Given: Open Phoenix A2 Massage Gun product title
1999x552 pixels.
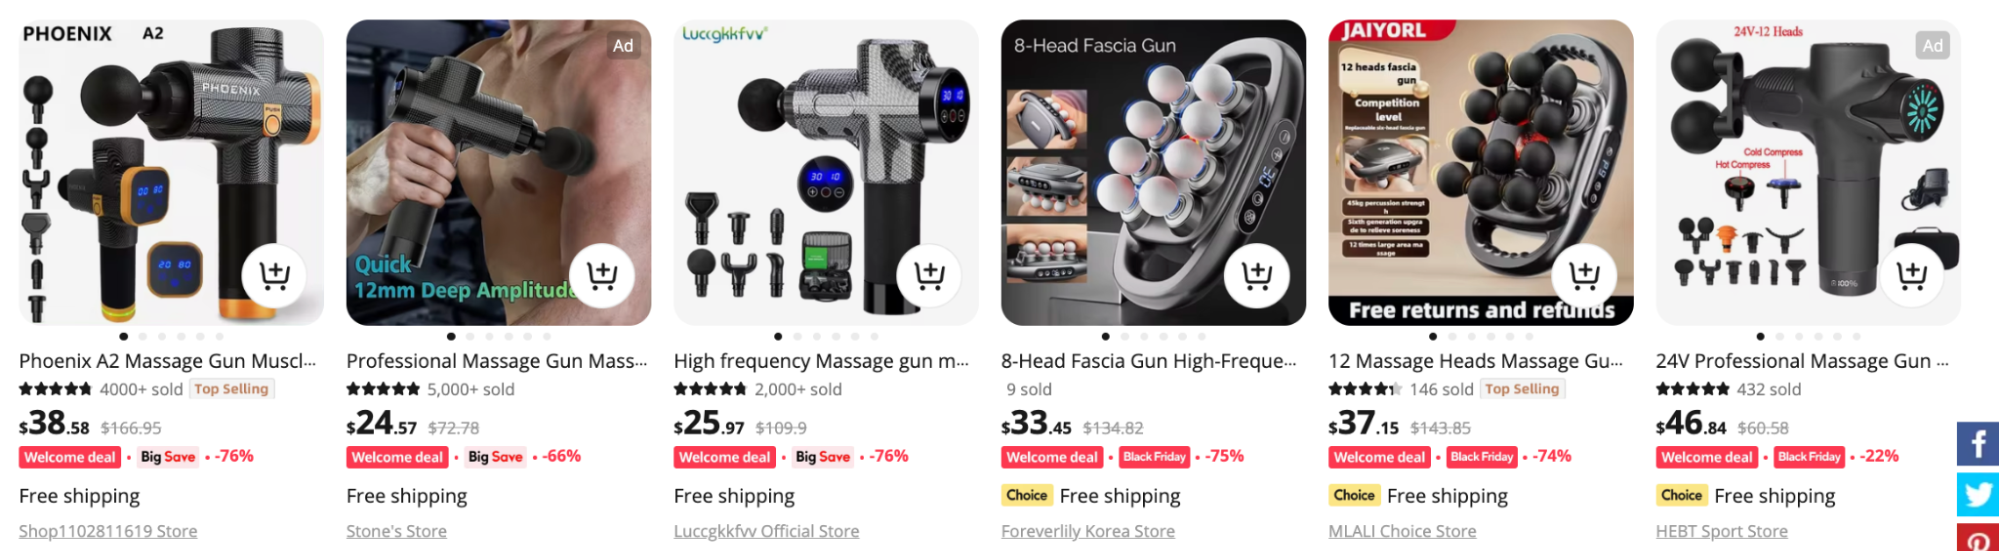Looking at the screenshot, I should coord(167,361).
